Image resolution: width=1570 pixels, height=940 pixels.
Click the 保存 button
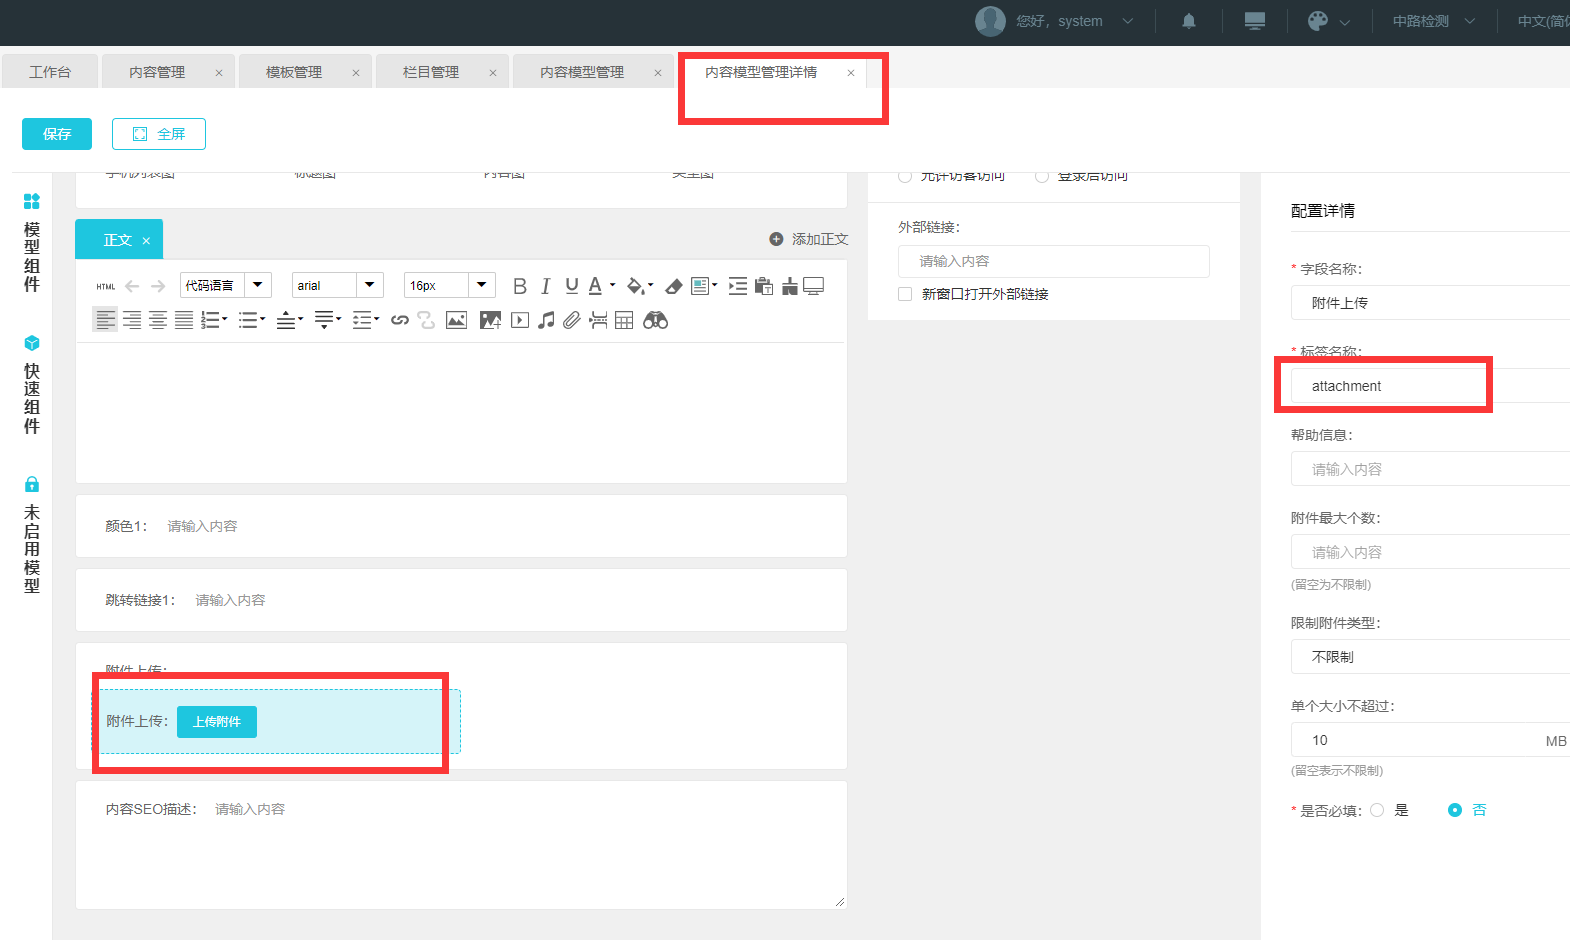pos(57,134)
